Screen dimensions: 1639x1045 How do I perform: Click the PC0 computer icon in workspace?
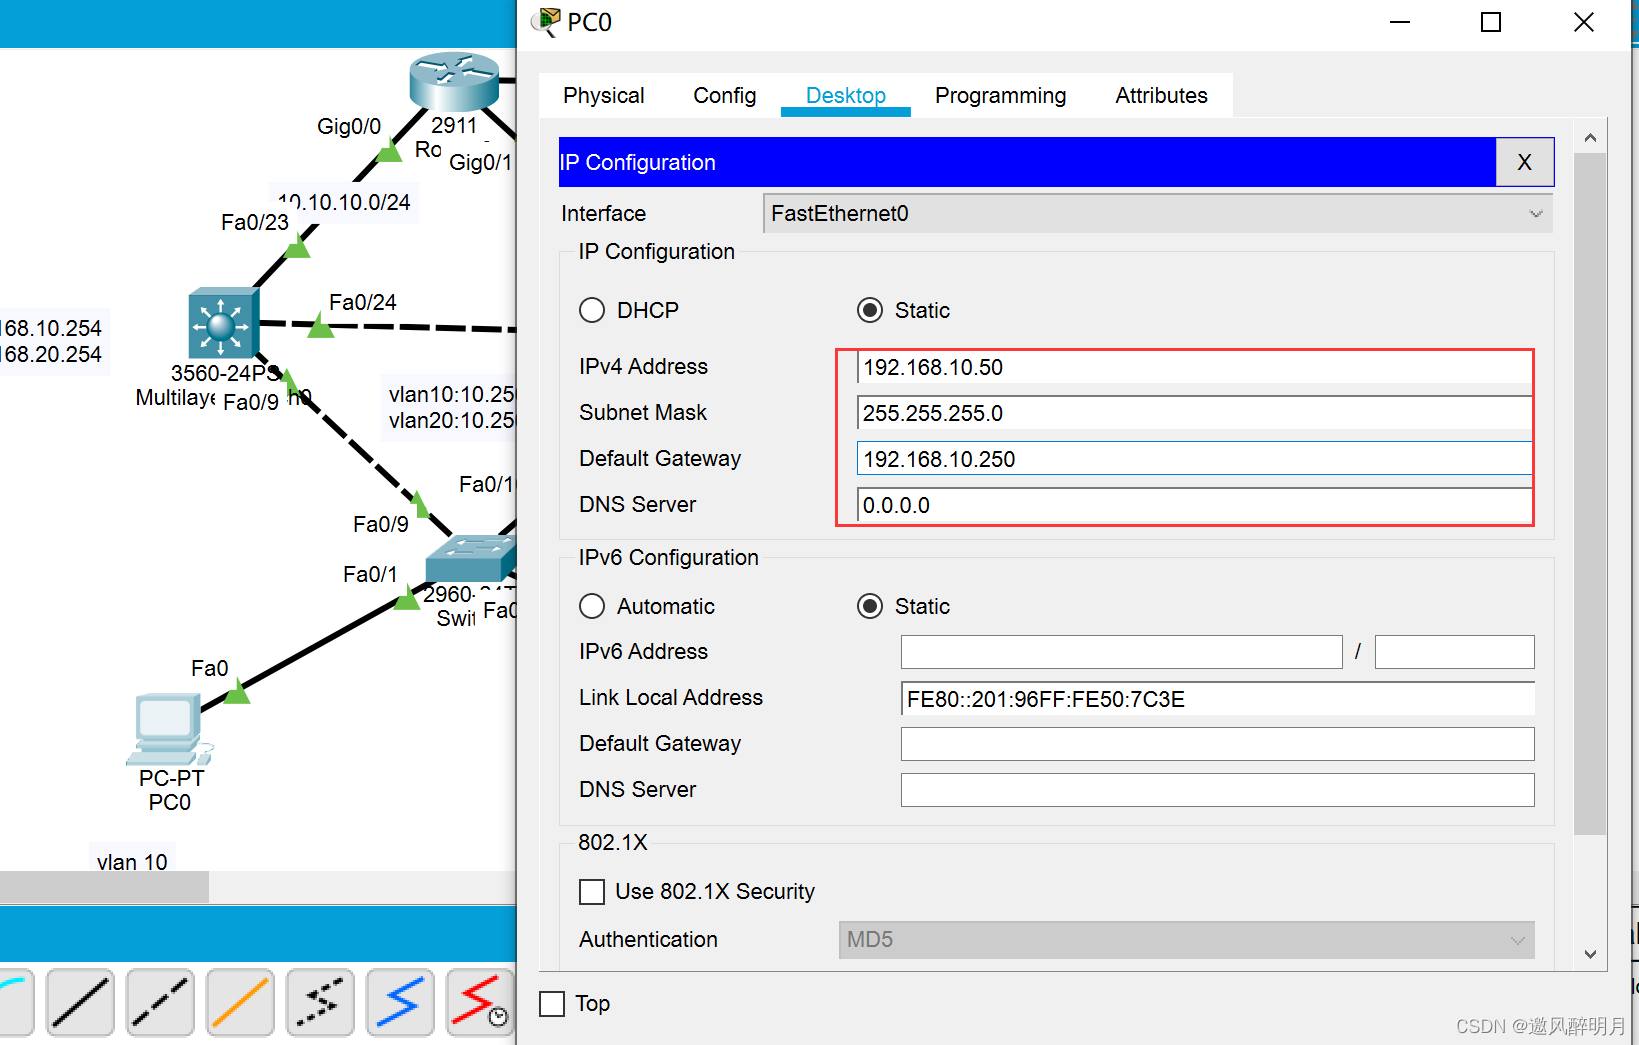click(x=167, y=729)
